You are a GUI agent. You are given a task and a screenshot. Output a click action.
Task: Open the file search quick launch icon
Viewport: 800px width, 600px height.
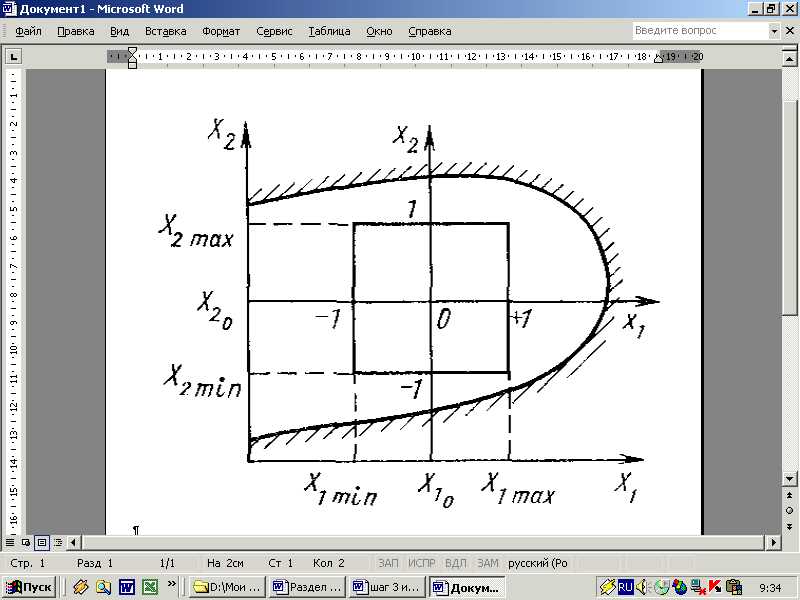point(104,587)
